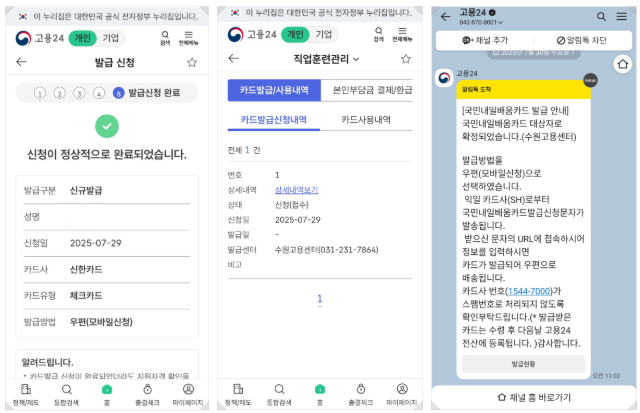
Task: Tap favorite star on 직업훈련관리 screen
Action: 405,59
